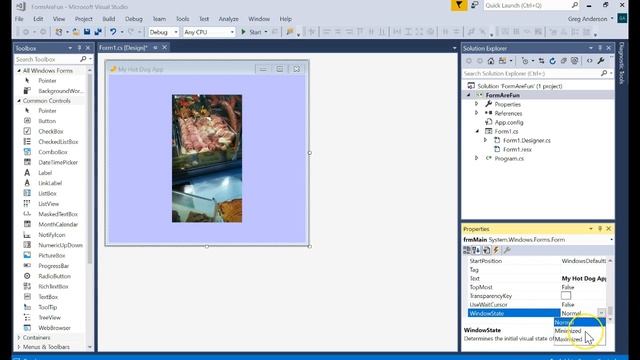Click the New Project toolbar icon
The height and width of the screenshot is (360, 640).
click(59, 31)
